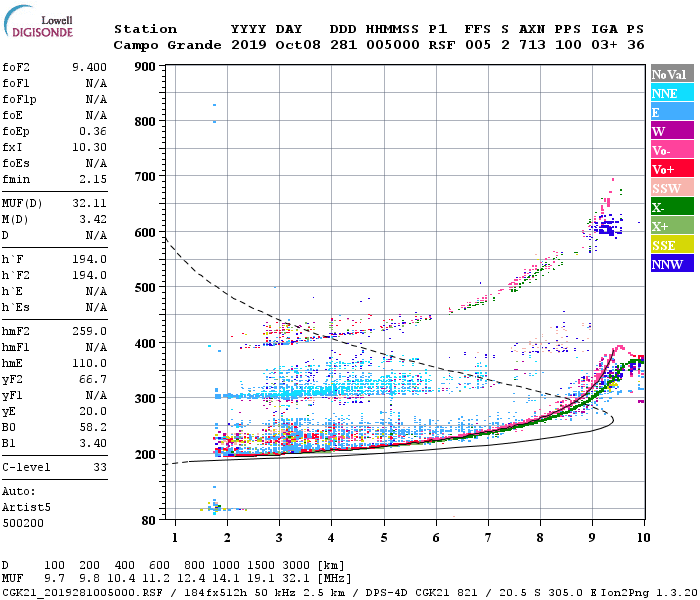
Task: Click the foEp value 0.36
Action: [x=93, y=131]
